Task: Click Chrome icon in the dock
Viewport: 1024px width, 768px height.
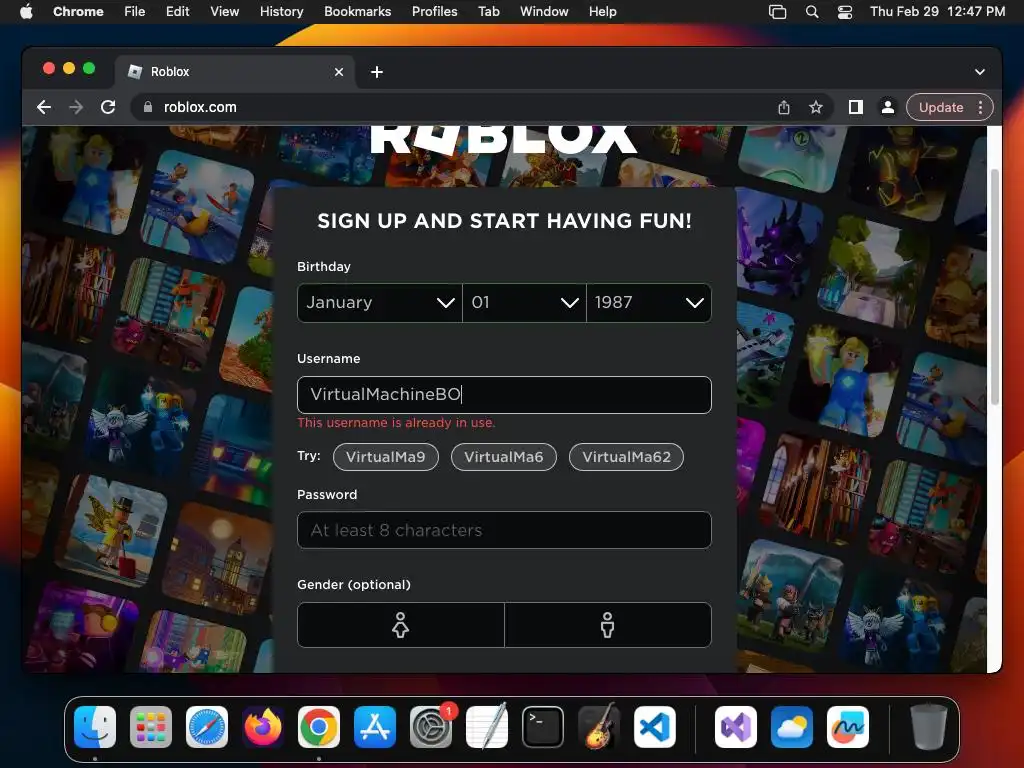Action: (x=319, y=727)
